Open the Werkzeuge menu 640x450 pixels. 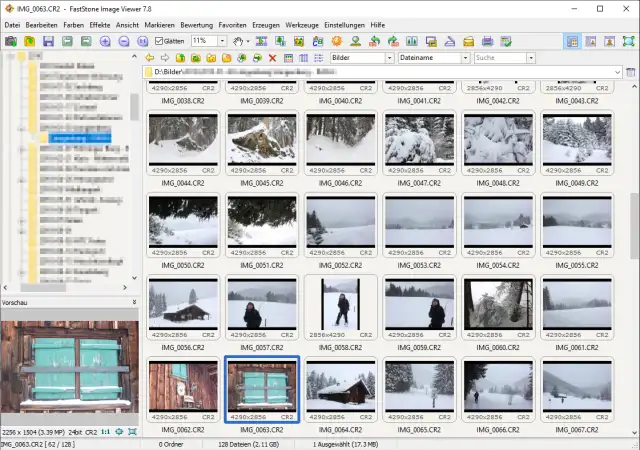tap(302, 24)
